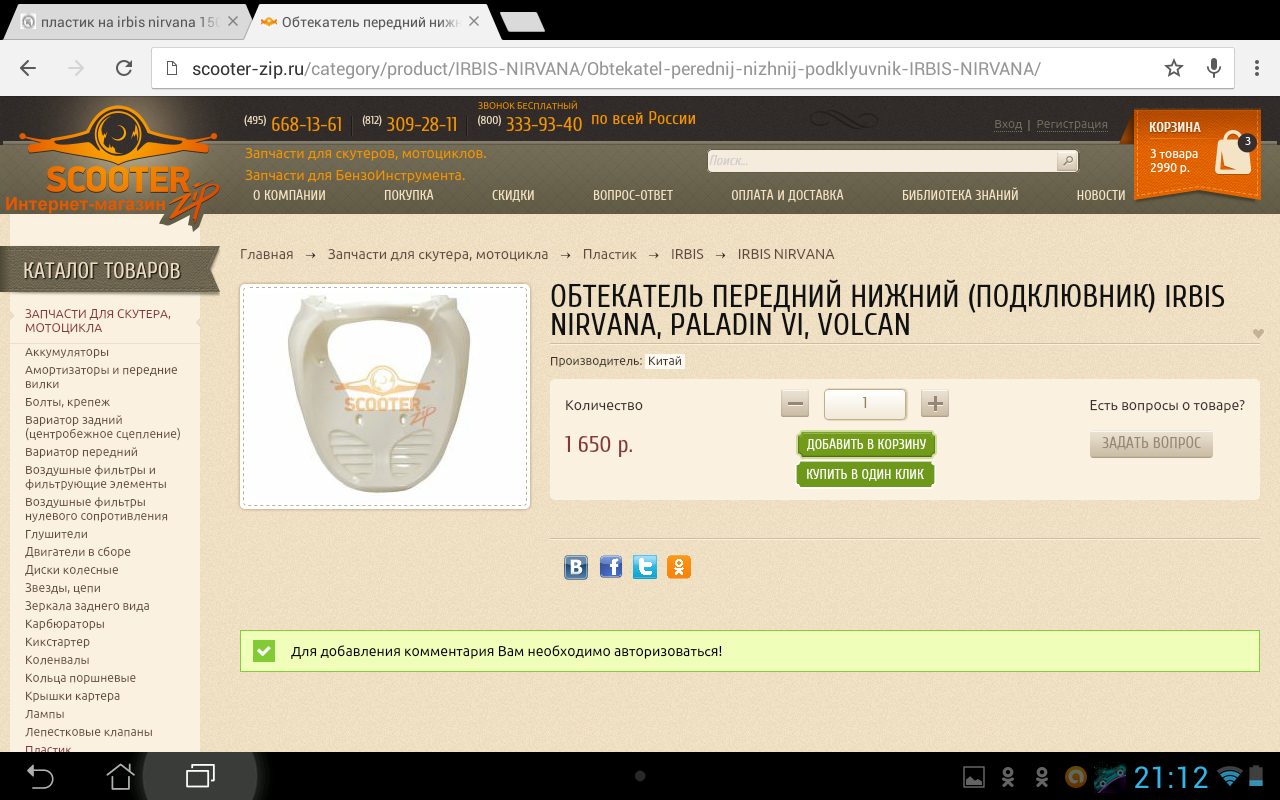
Task: Share product on VKontakte icon
Action: click(576, 568)
